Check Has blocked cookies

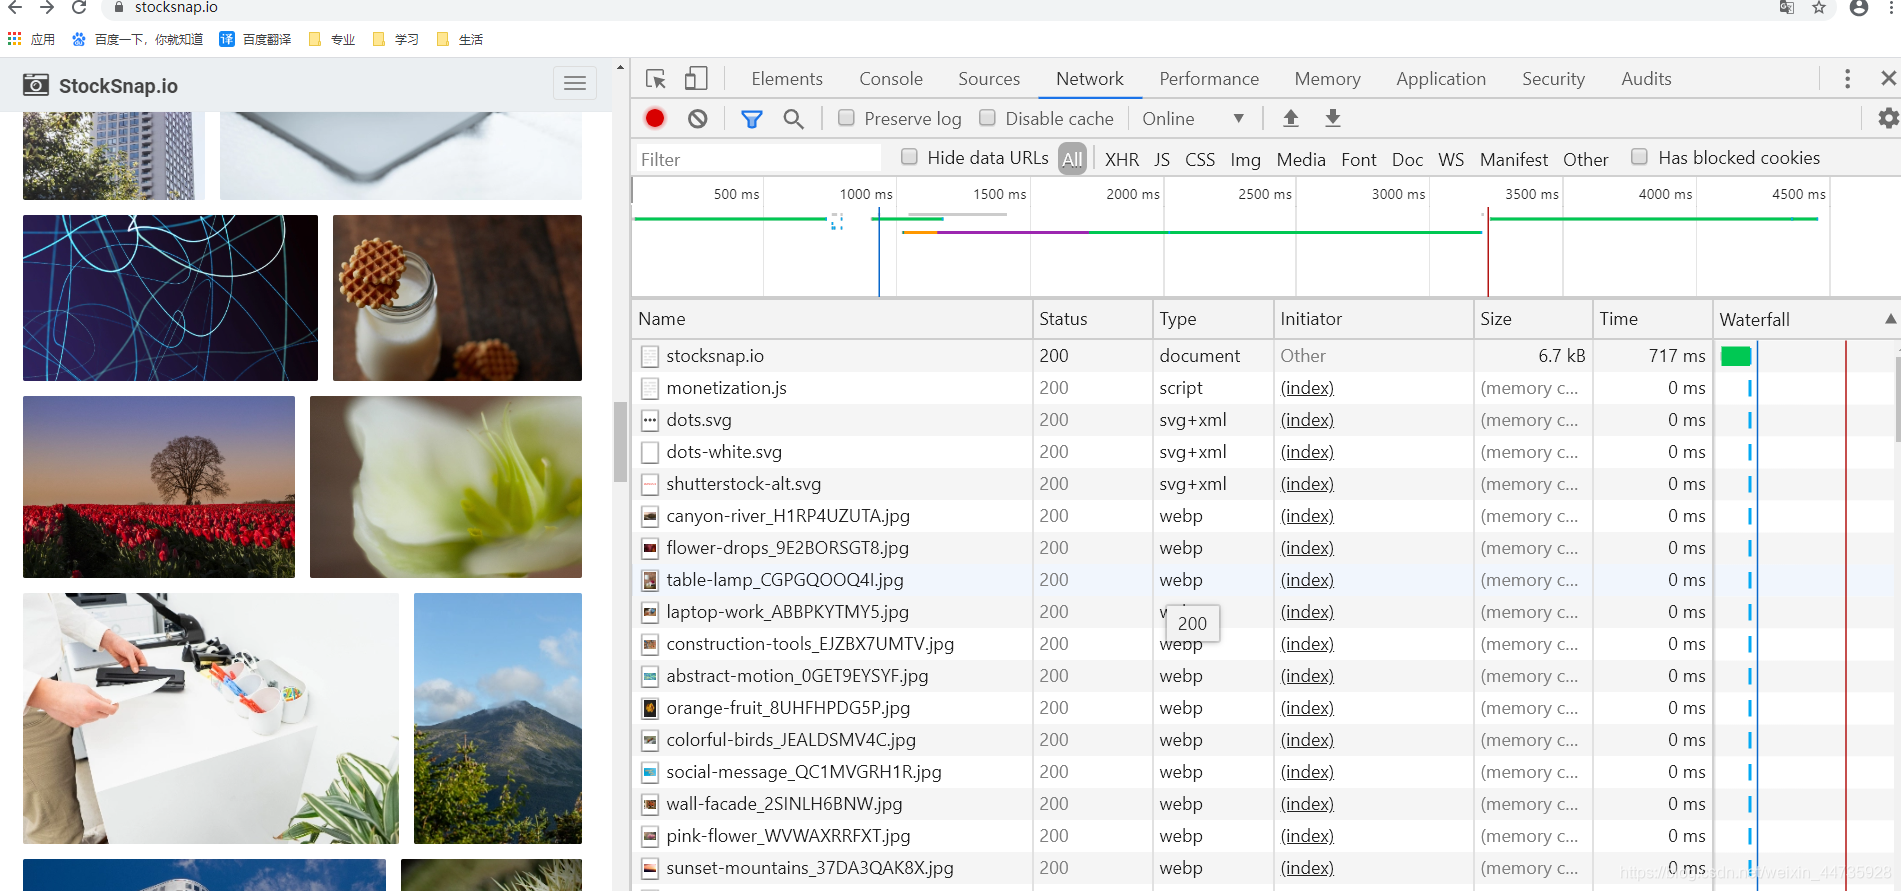pos(1639,157)
